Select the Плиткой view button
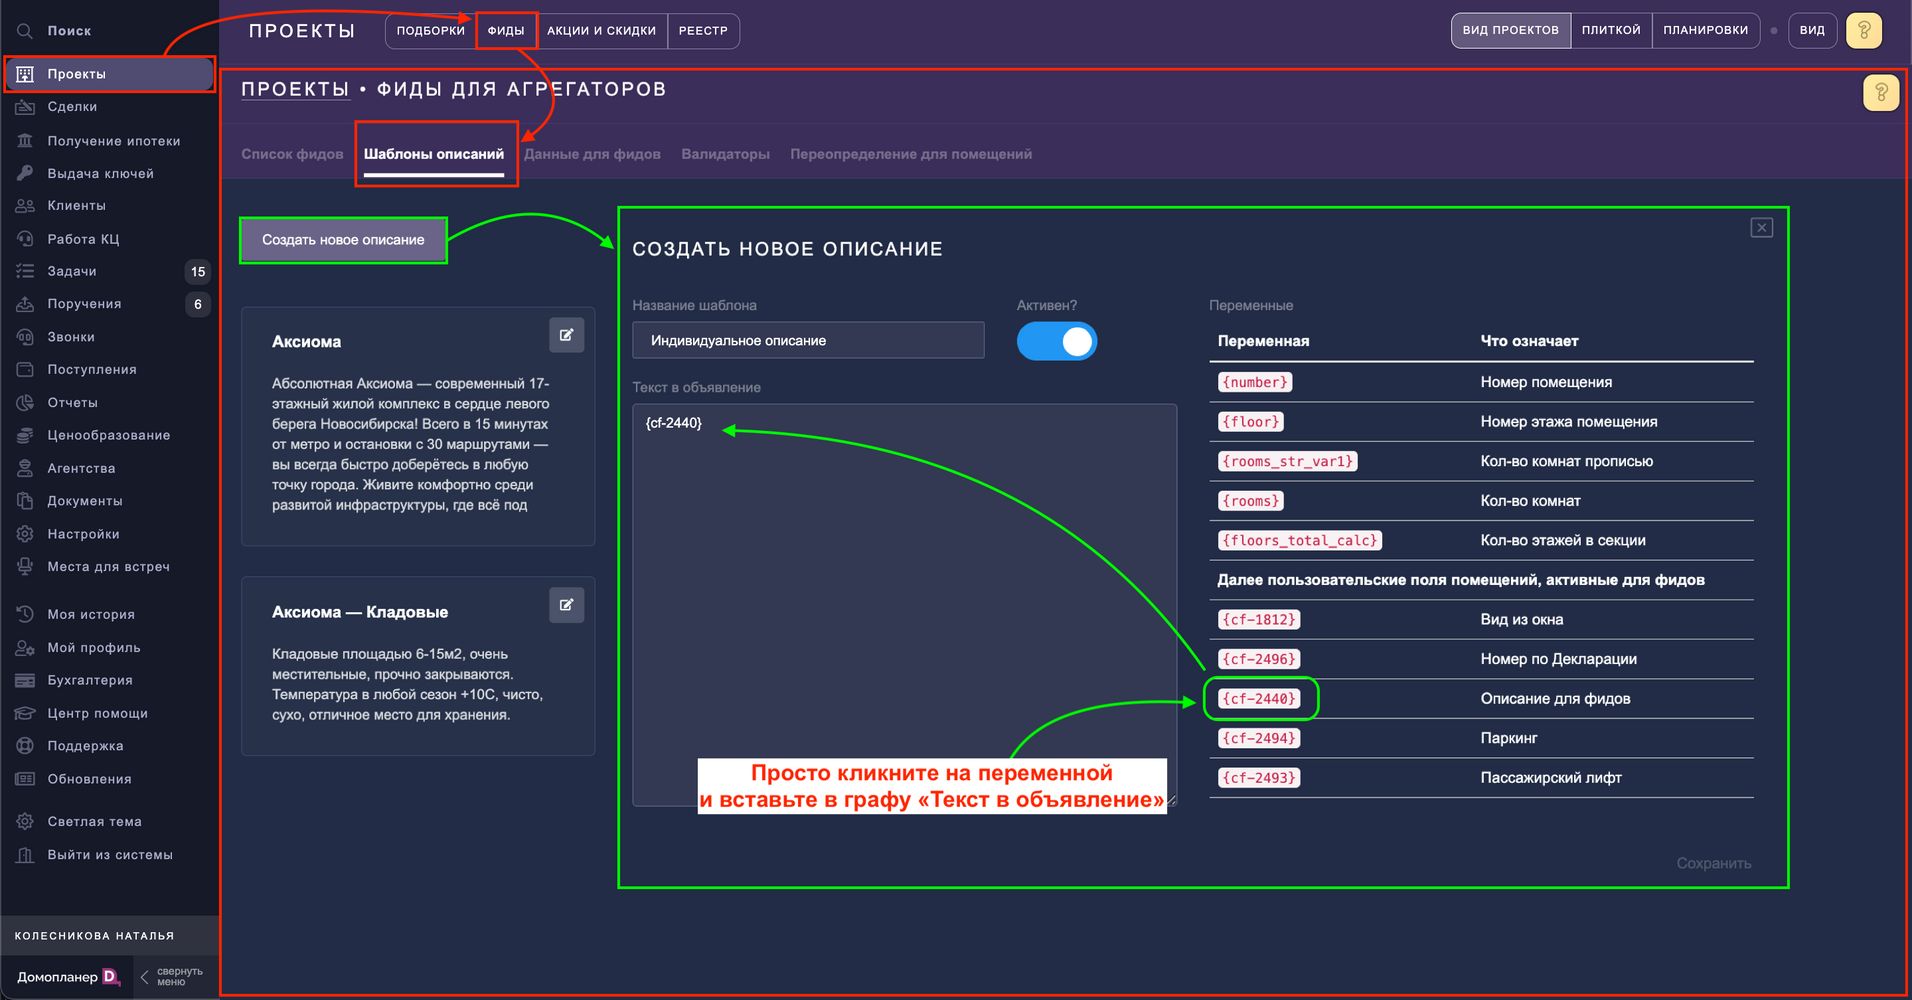The width and height of the screenshot is (1912, 1000). coord(1611,31)
